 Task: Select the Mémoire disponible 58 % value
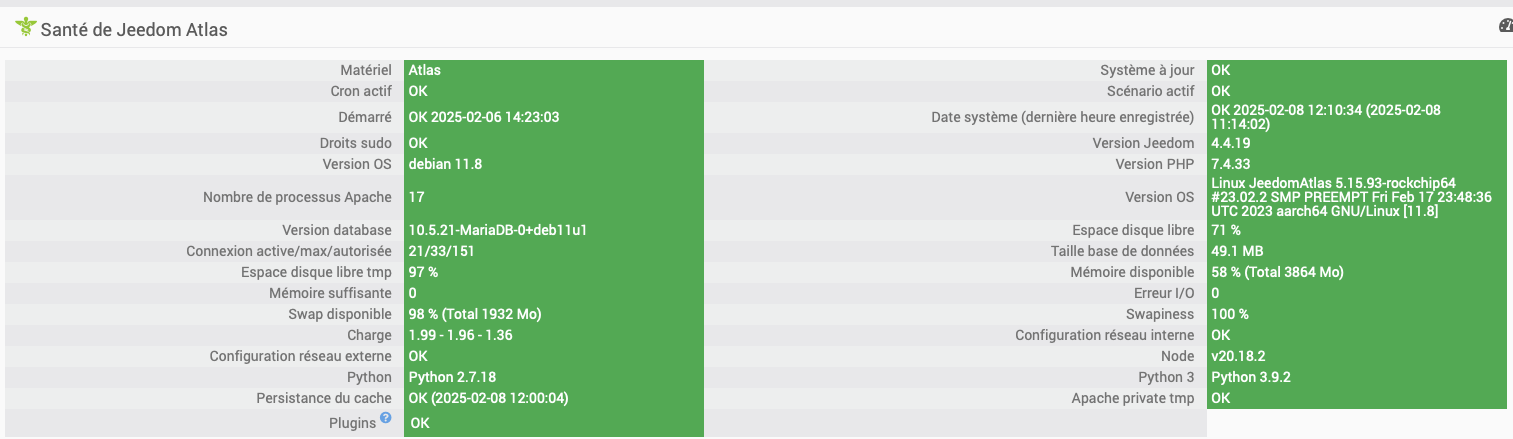(1277, 272)
